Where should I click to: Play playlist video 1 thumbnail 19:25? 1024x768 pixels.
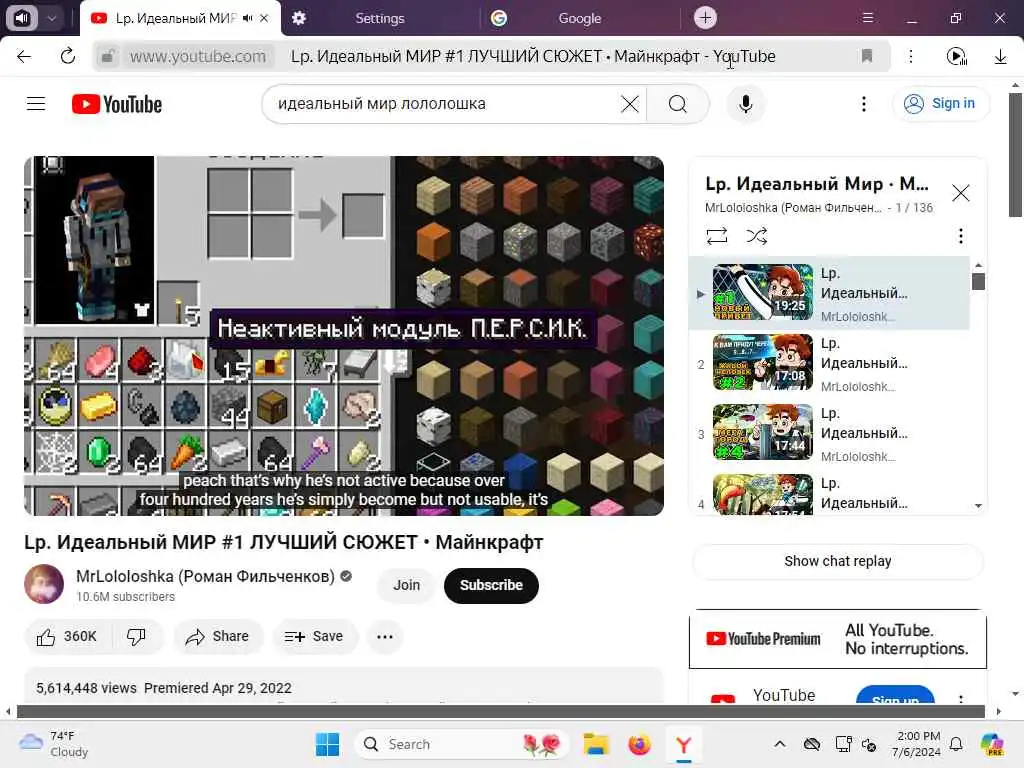tap(763, 292)
